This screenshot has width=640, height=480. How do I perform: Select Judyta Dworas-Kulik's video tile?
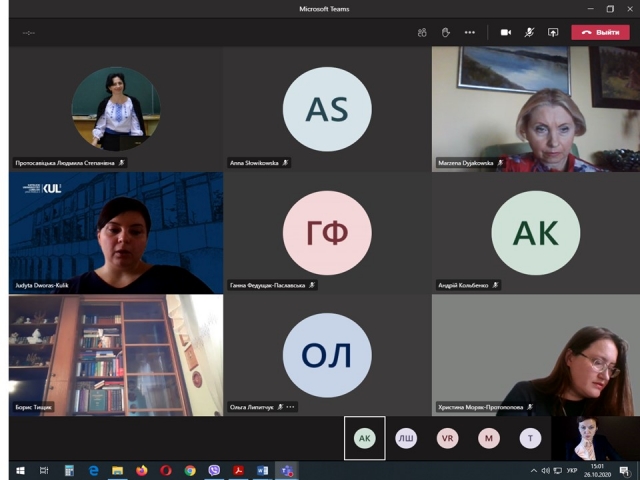pos(116,233)
